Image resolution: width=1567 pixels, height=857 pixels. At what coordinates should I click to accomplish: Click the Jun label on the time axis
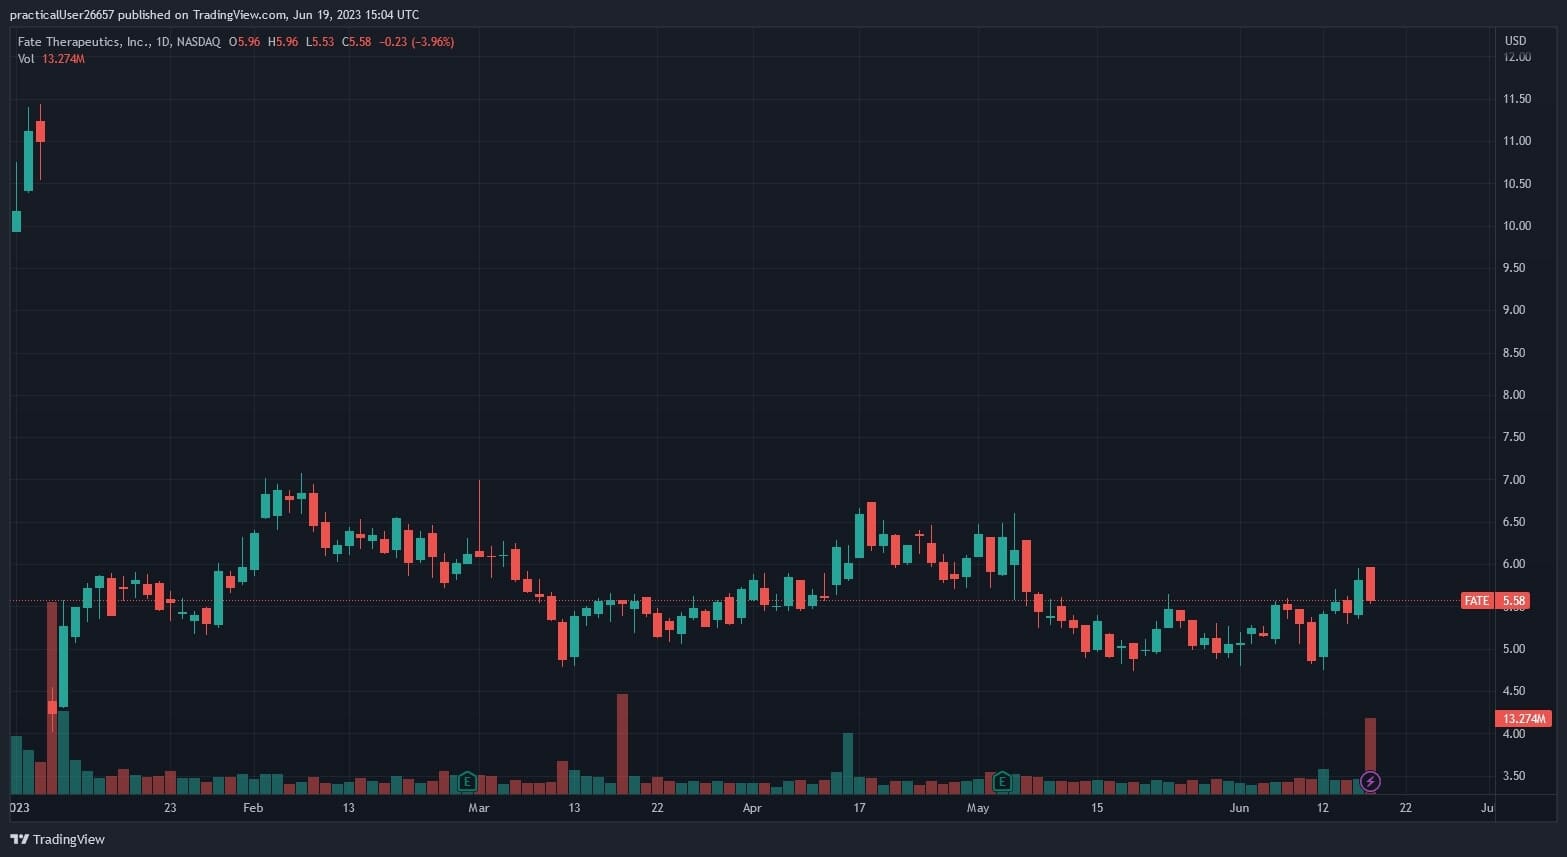(x=1239, y=808)
